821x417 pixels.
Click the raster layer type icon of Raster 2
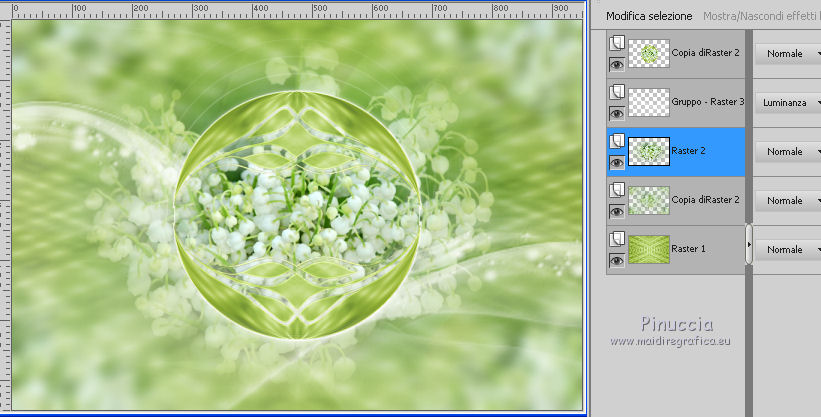[x=617, y=141]
